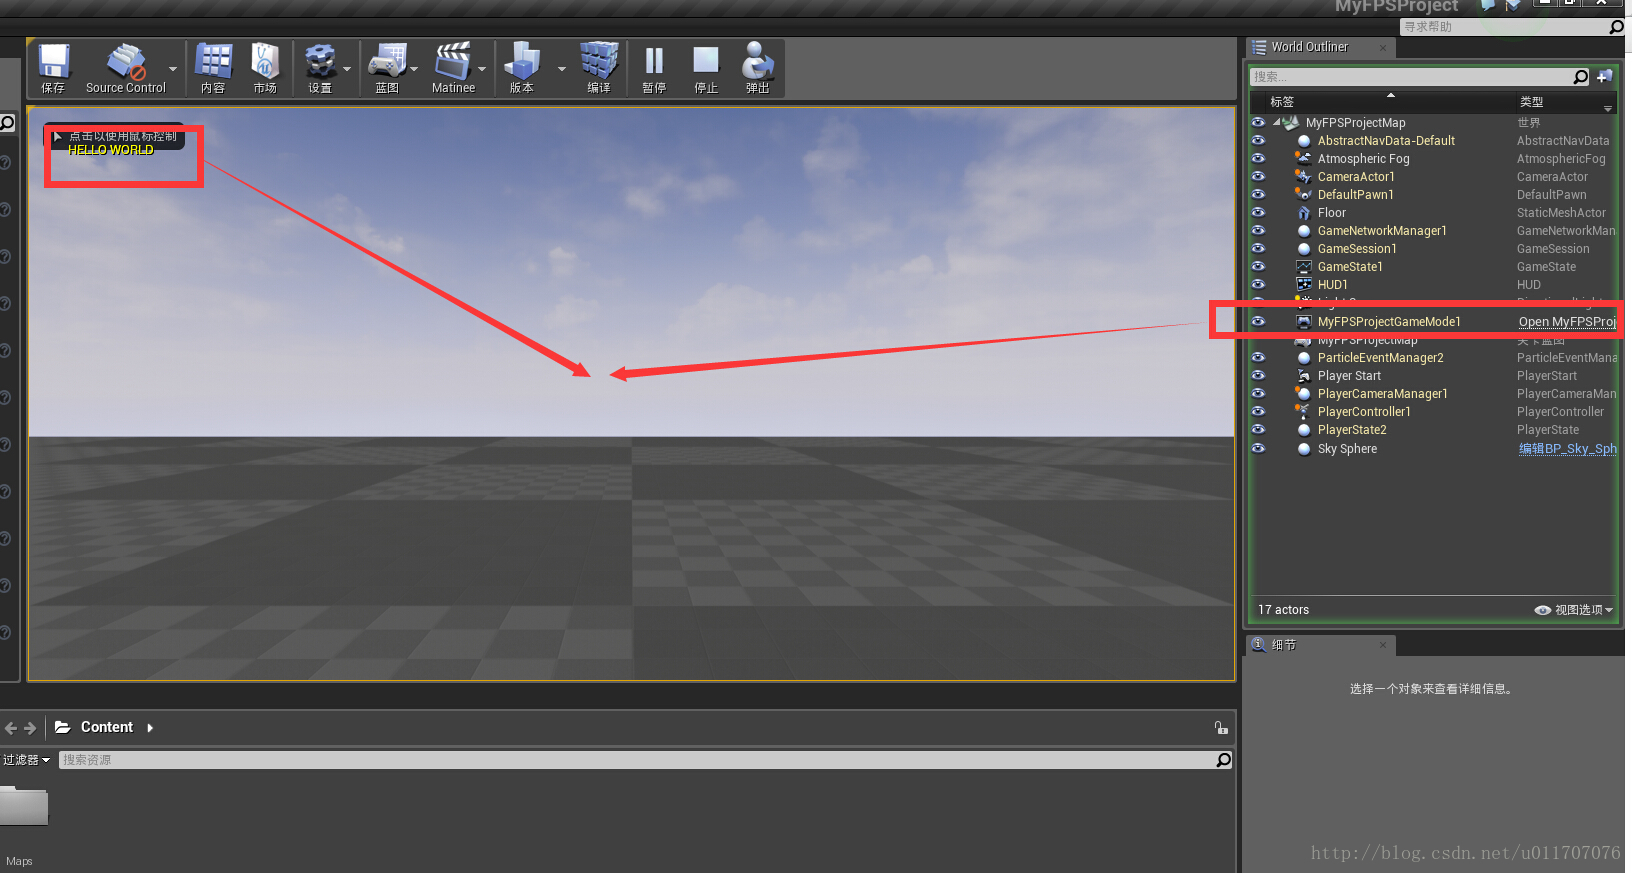Select AbstractNavData-Default in outliner
Screen dimensions: 1632x873
pos(1386,141)
